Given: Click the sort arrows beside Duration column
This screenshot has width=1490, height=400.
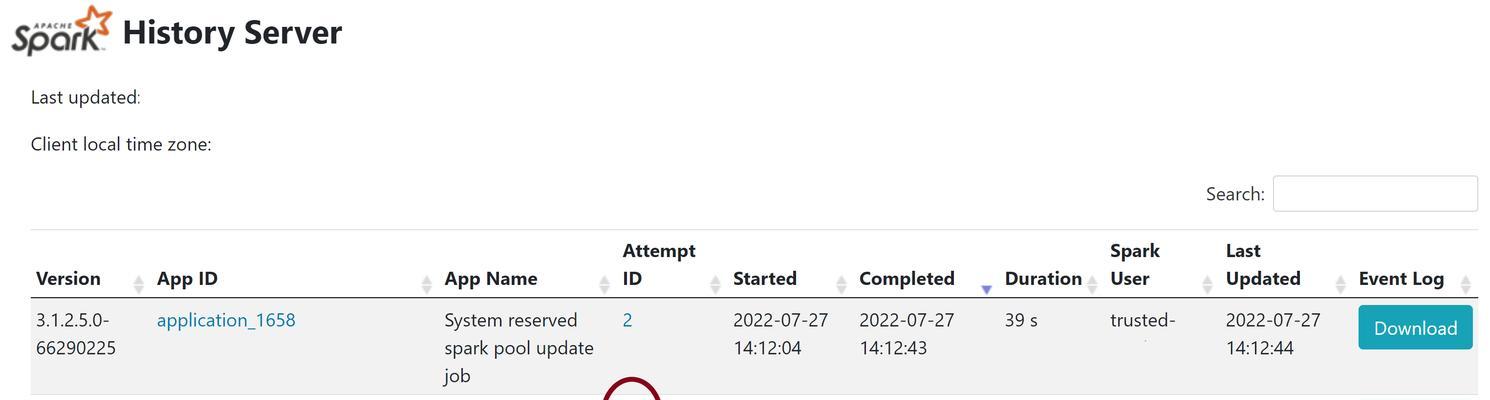Looking at the screenshot, I should 1092,285.
